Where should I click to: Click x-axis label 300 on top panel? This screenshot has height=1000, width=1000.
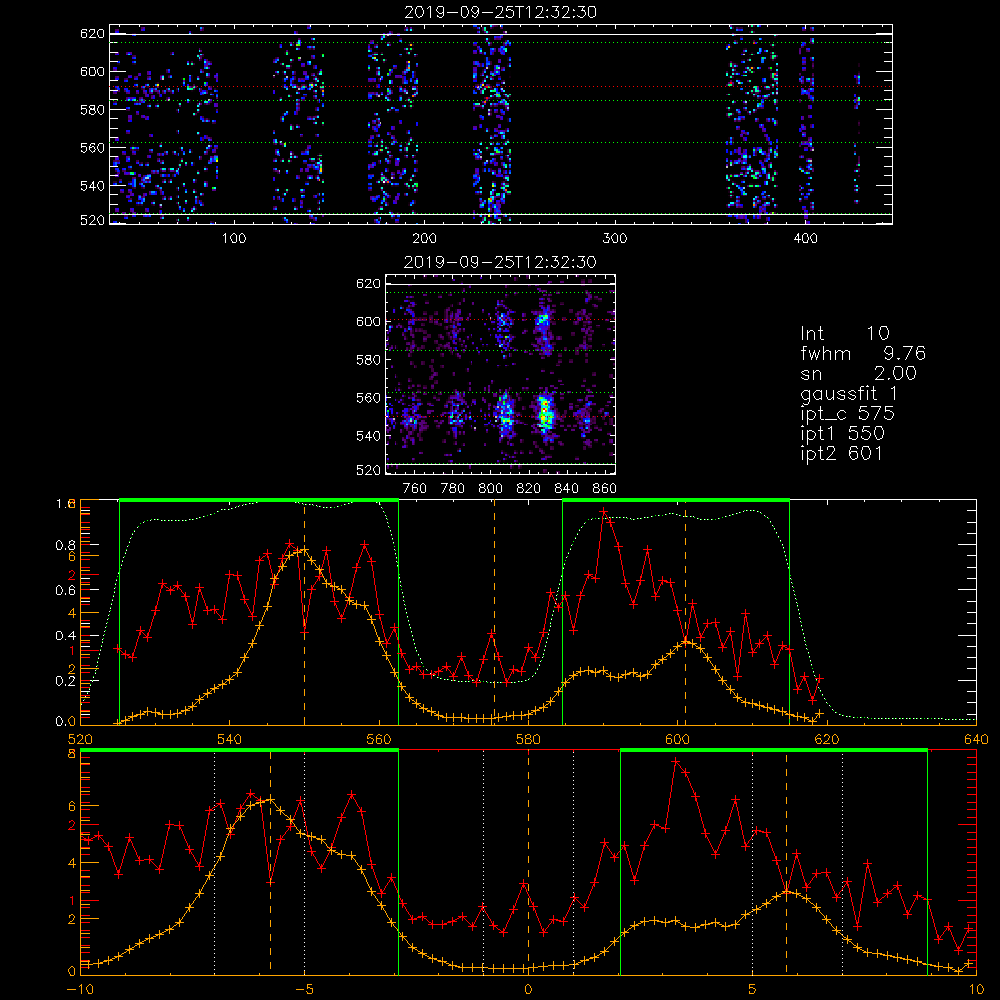614,239
